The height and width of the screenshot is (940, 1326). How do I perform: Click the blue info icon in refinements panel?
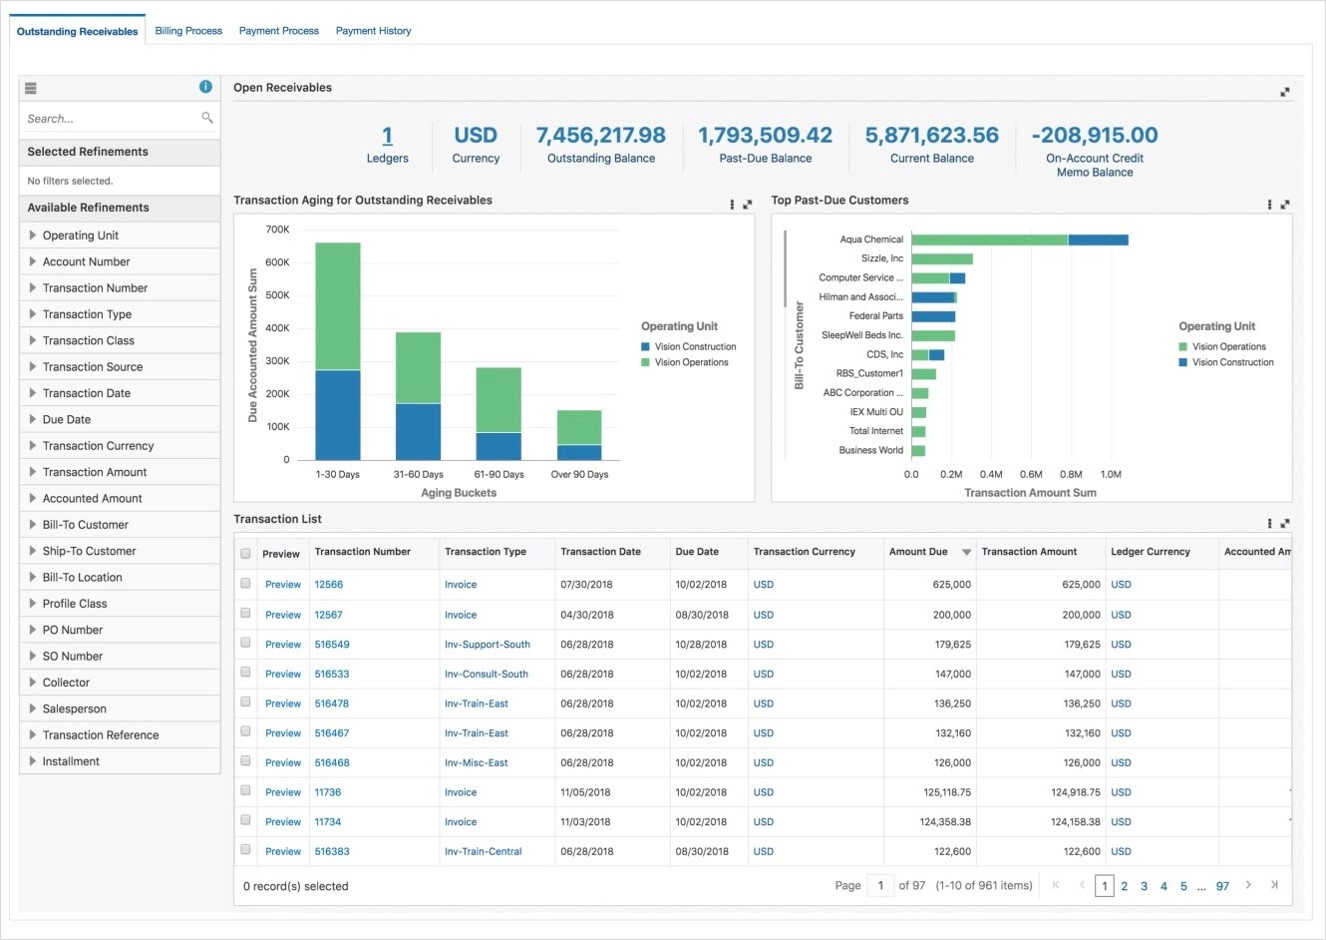(206, 87)
